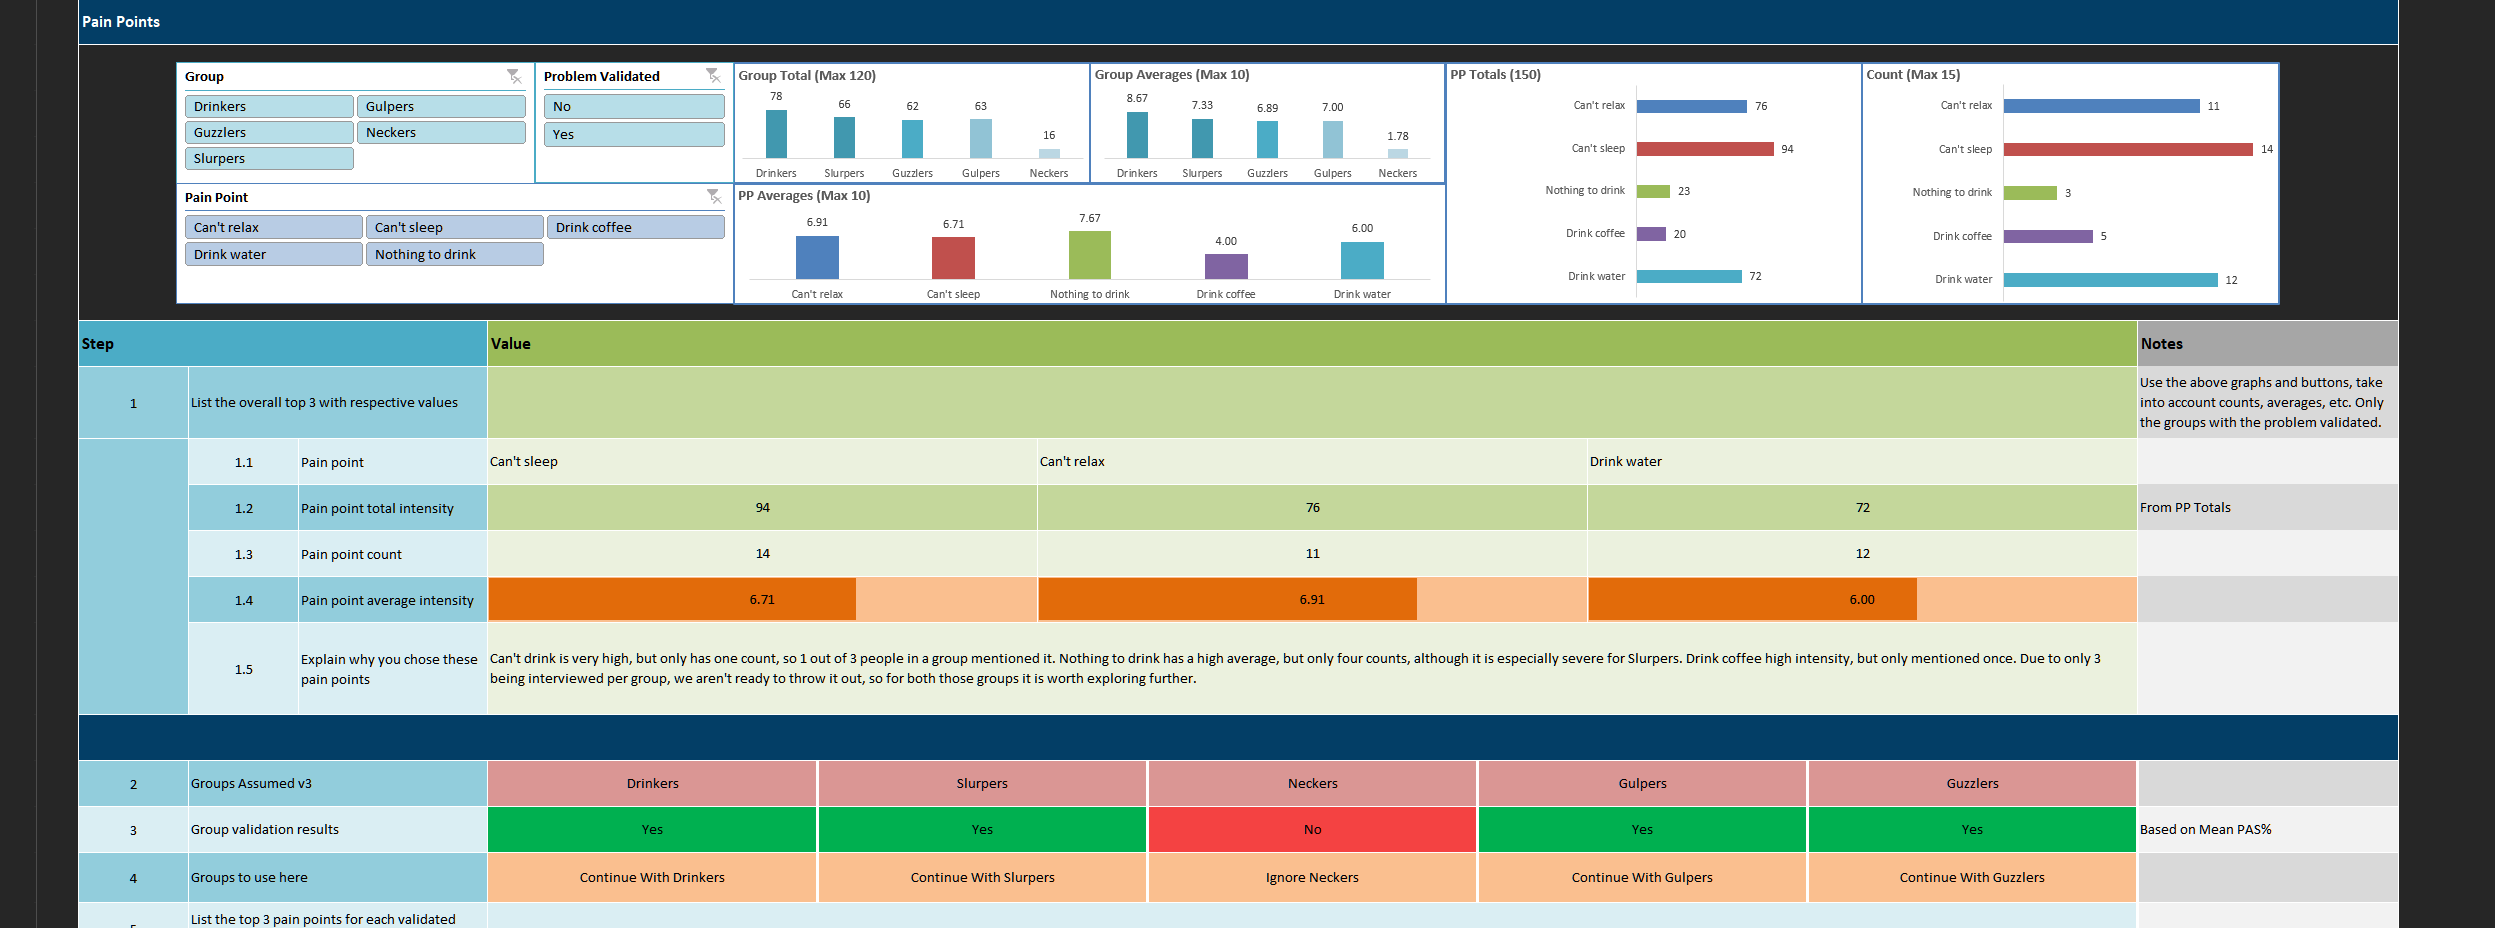2495x928 pixels.
Task: Select the Group validation results label
Action: (x=338, y=829)
